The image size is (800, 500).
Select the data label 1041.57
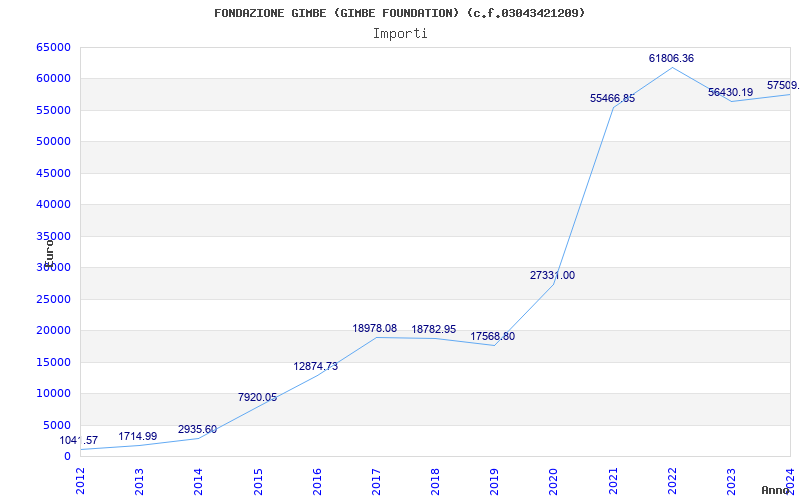pos(79,441)
